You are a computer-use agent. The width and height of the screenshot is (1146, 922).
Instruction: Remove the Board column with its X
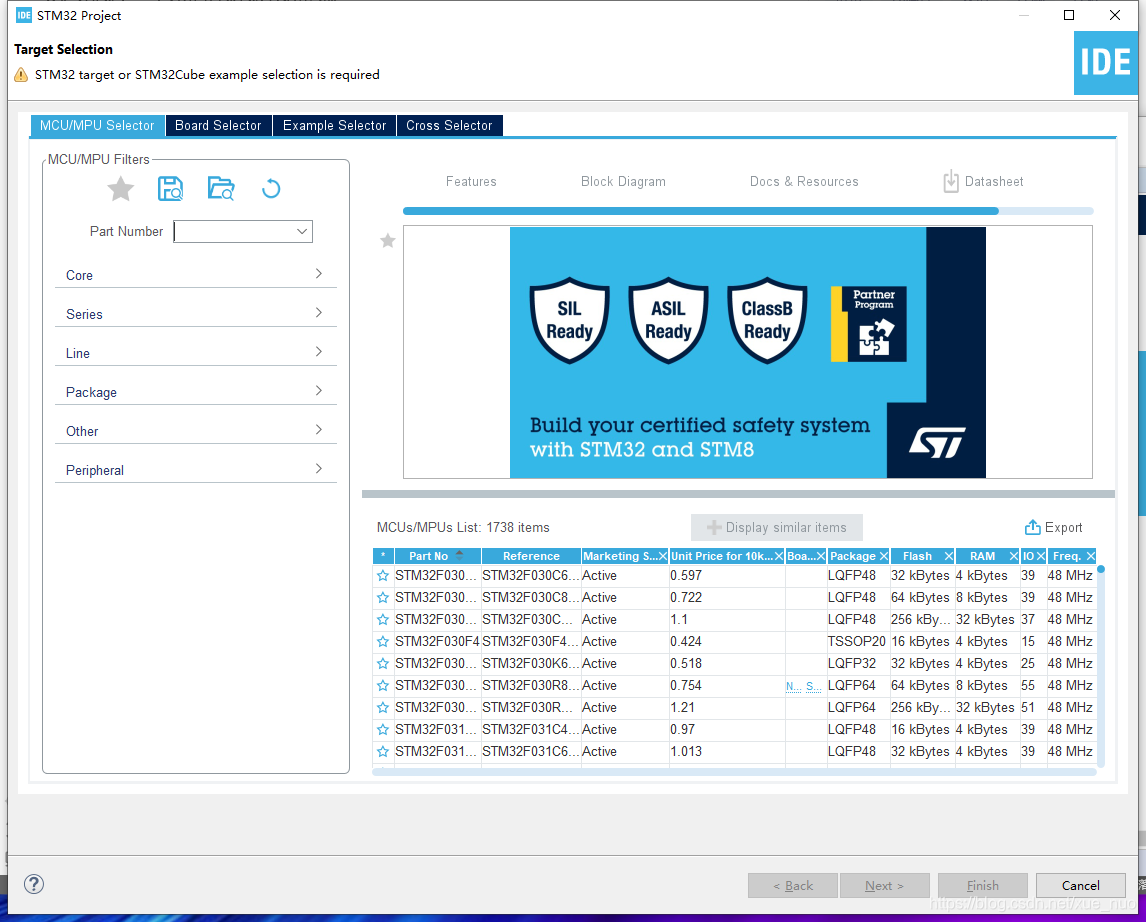(x=820, y=557)
